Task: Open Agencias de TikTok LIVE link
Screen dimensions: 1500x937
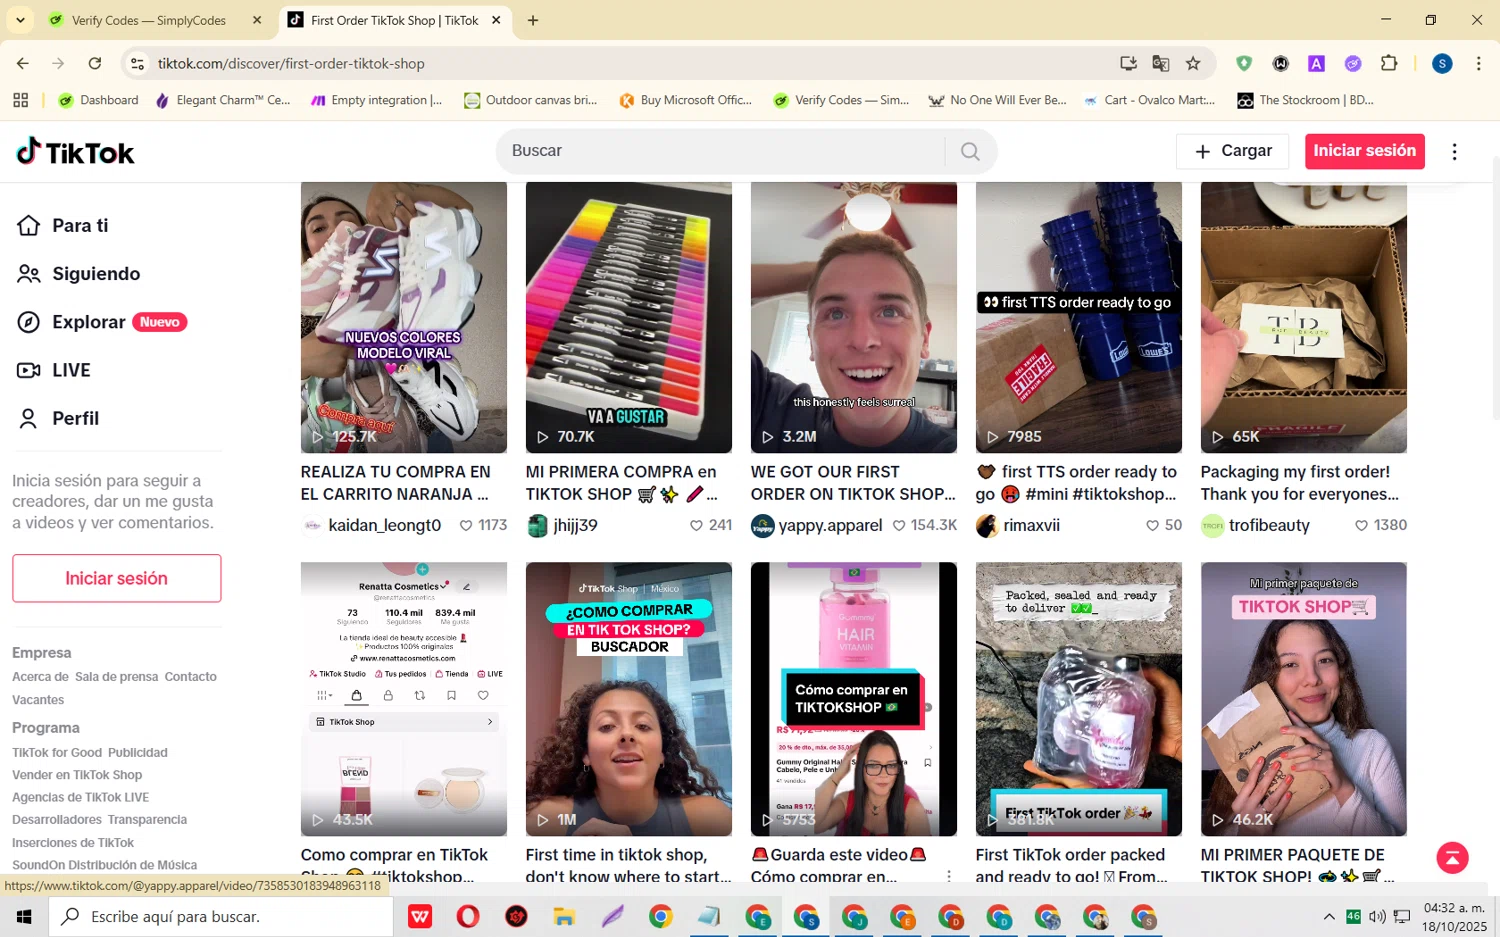Action: (80, 797)
